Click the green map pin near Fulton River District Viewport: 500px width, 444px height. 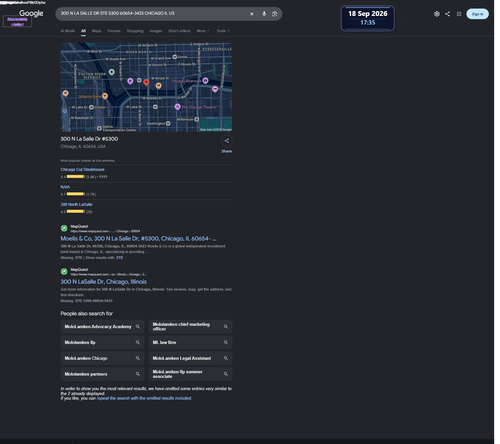[112, 72]
